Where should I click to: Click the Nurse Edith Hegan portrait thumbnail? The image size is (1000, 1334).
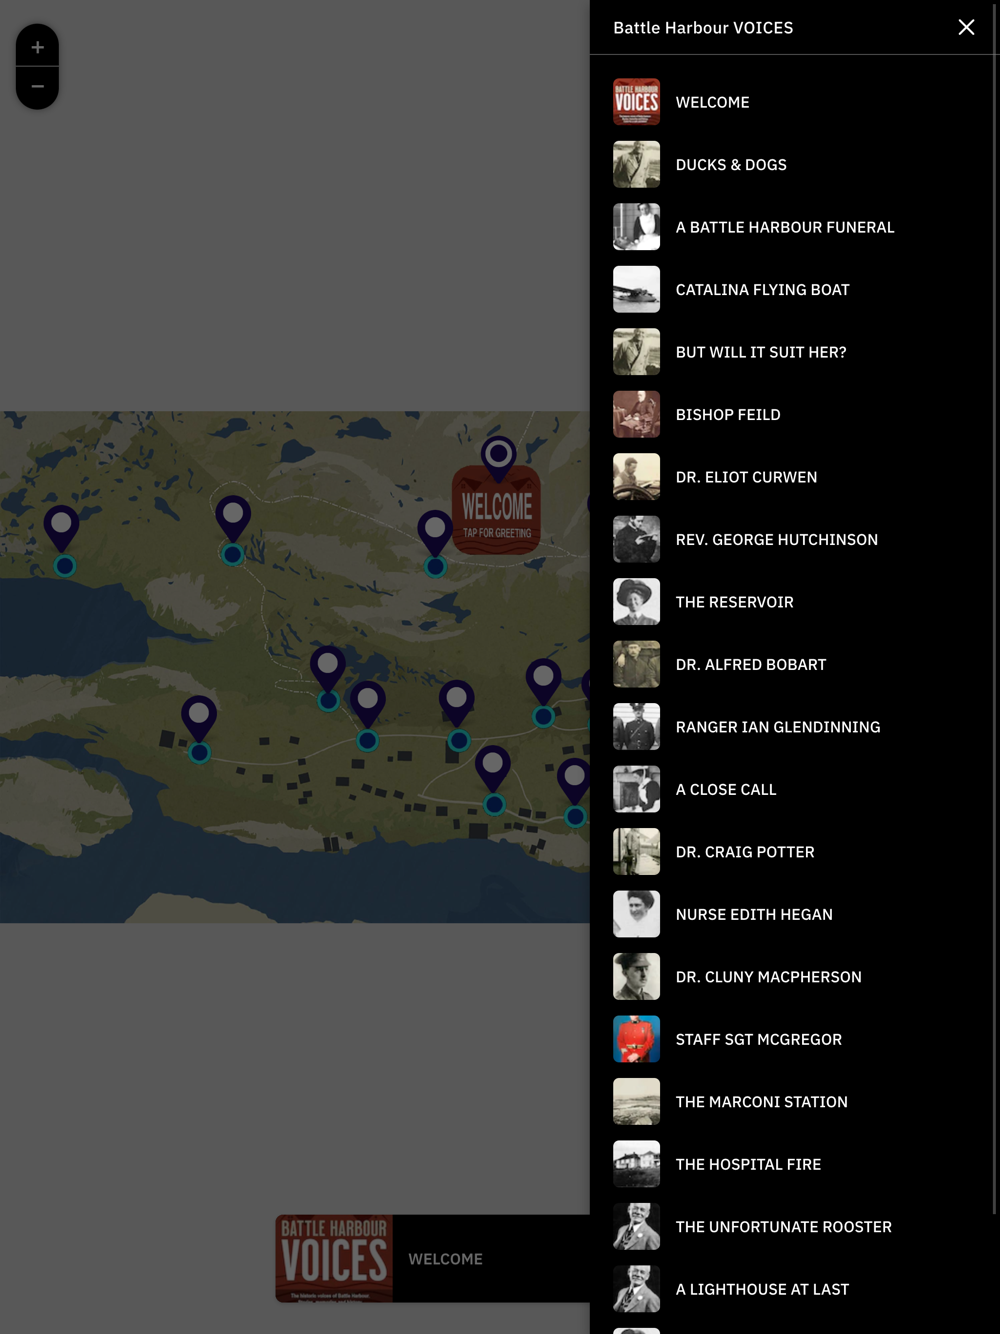636,914
